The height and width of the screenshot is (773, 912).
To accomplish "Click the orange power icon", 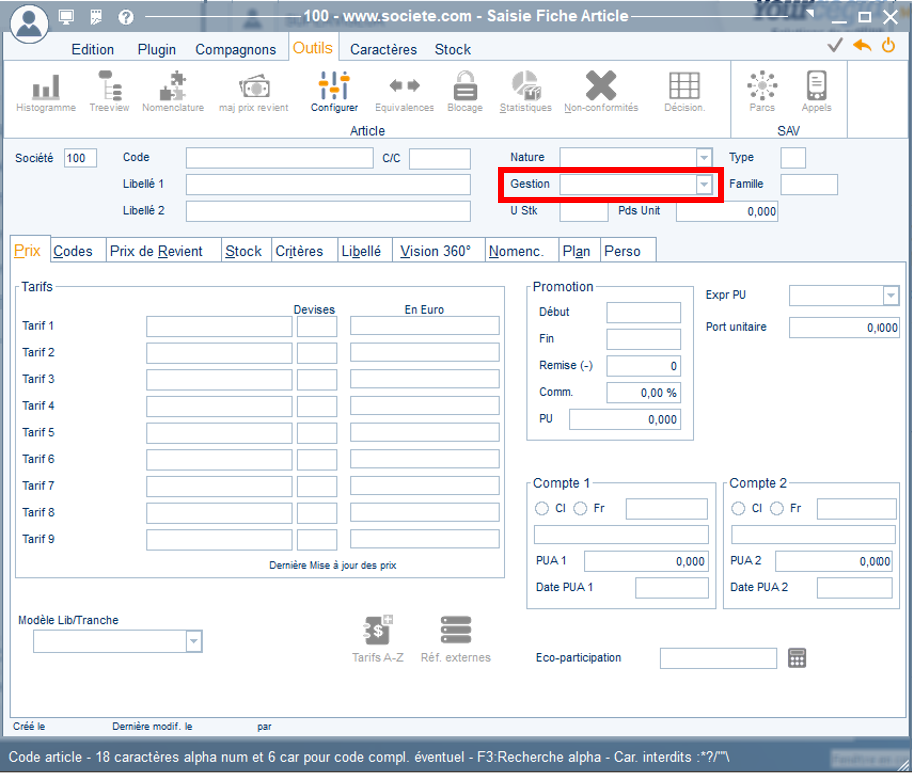I will [x=888, y=45].
